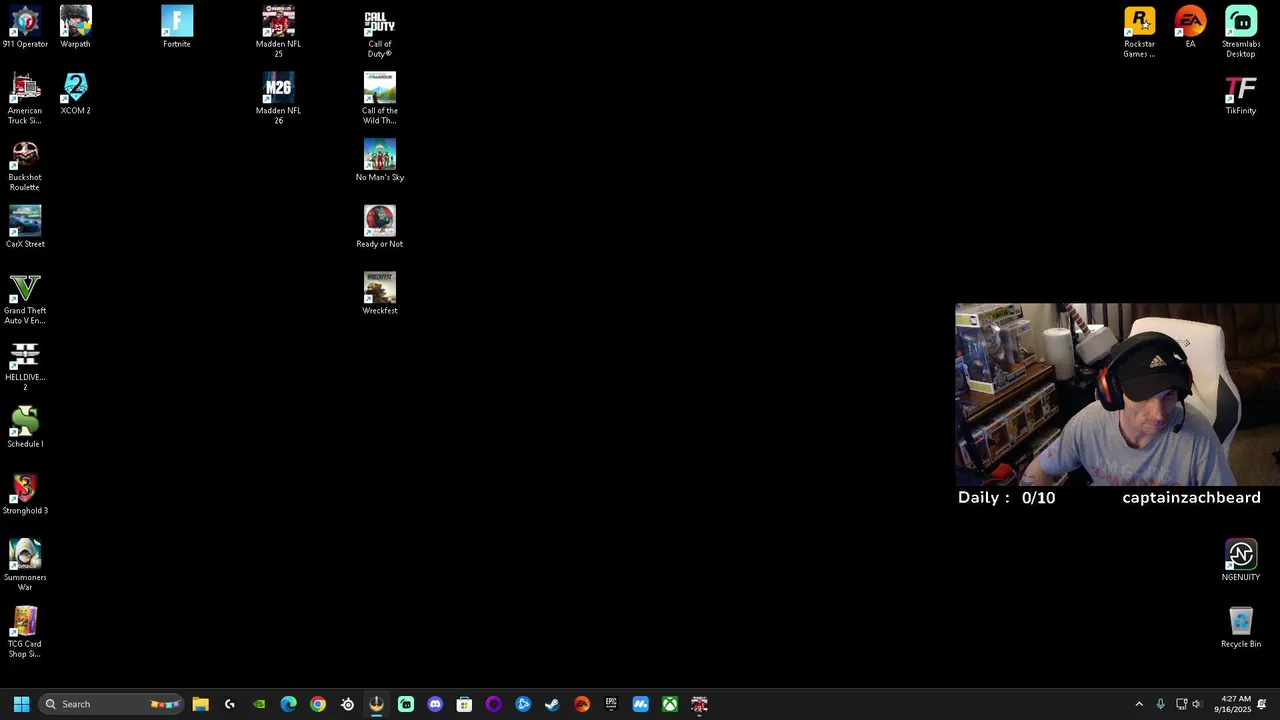Select Grand Theft Auto V icon

pyautogui.click(x=25, y=298)
